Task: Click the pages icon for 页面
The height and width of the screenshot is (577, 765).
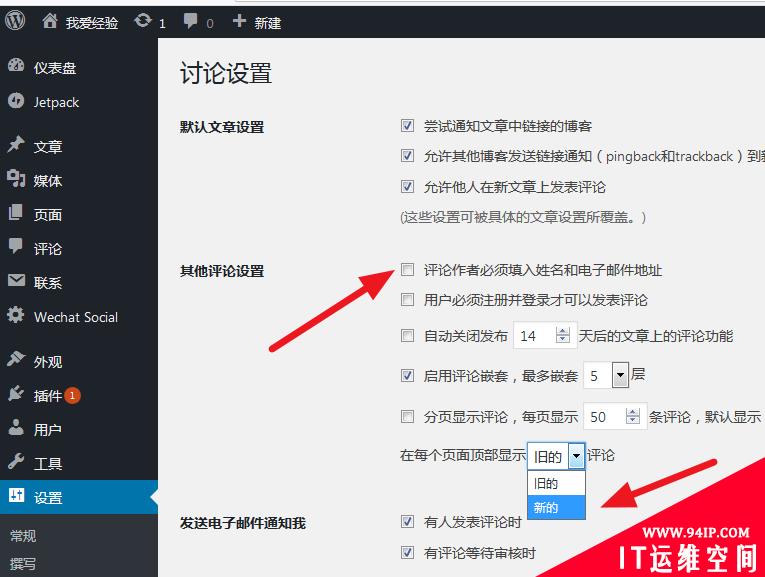Action: 16,213
